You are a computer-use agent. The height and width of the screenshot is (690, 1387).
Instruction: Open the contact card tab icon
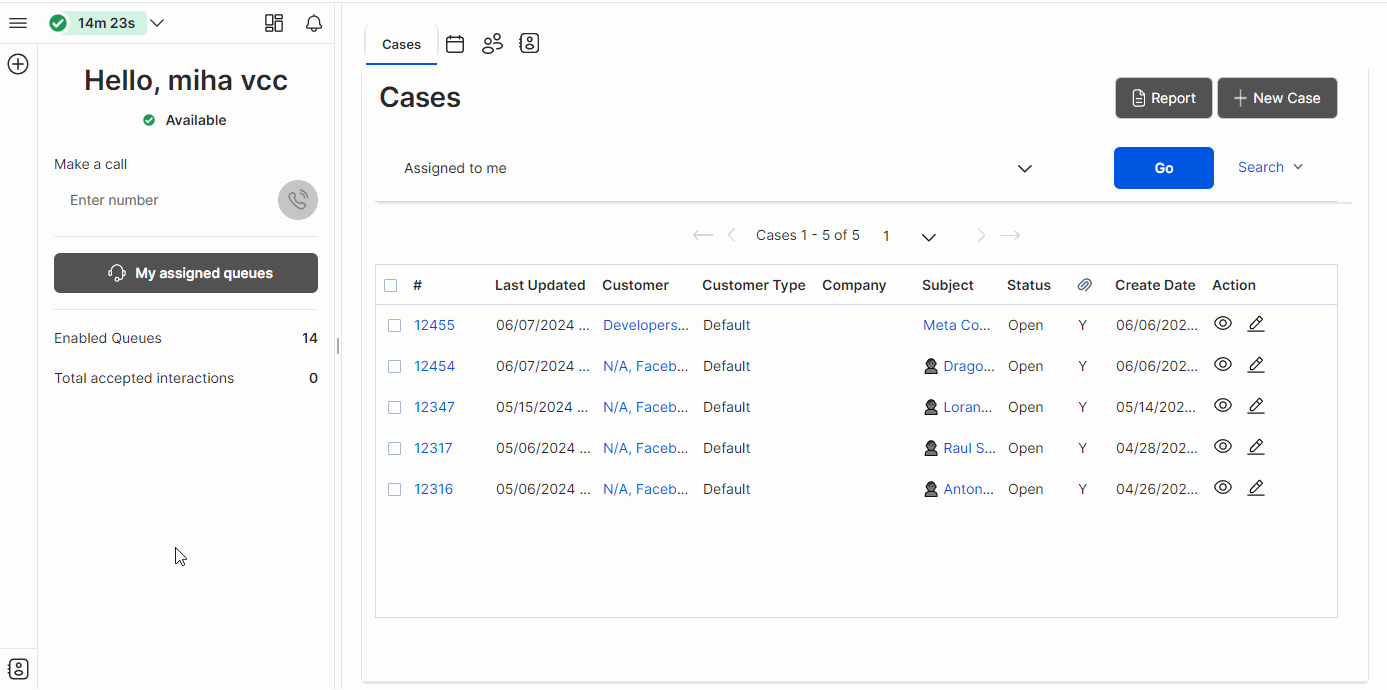[530, 43]
